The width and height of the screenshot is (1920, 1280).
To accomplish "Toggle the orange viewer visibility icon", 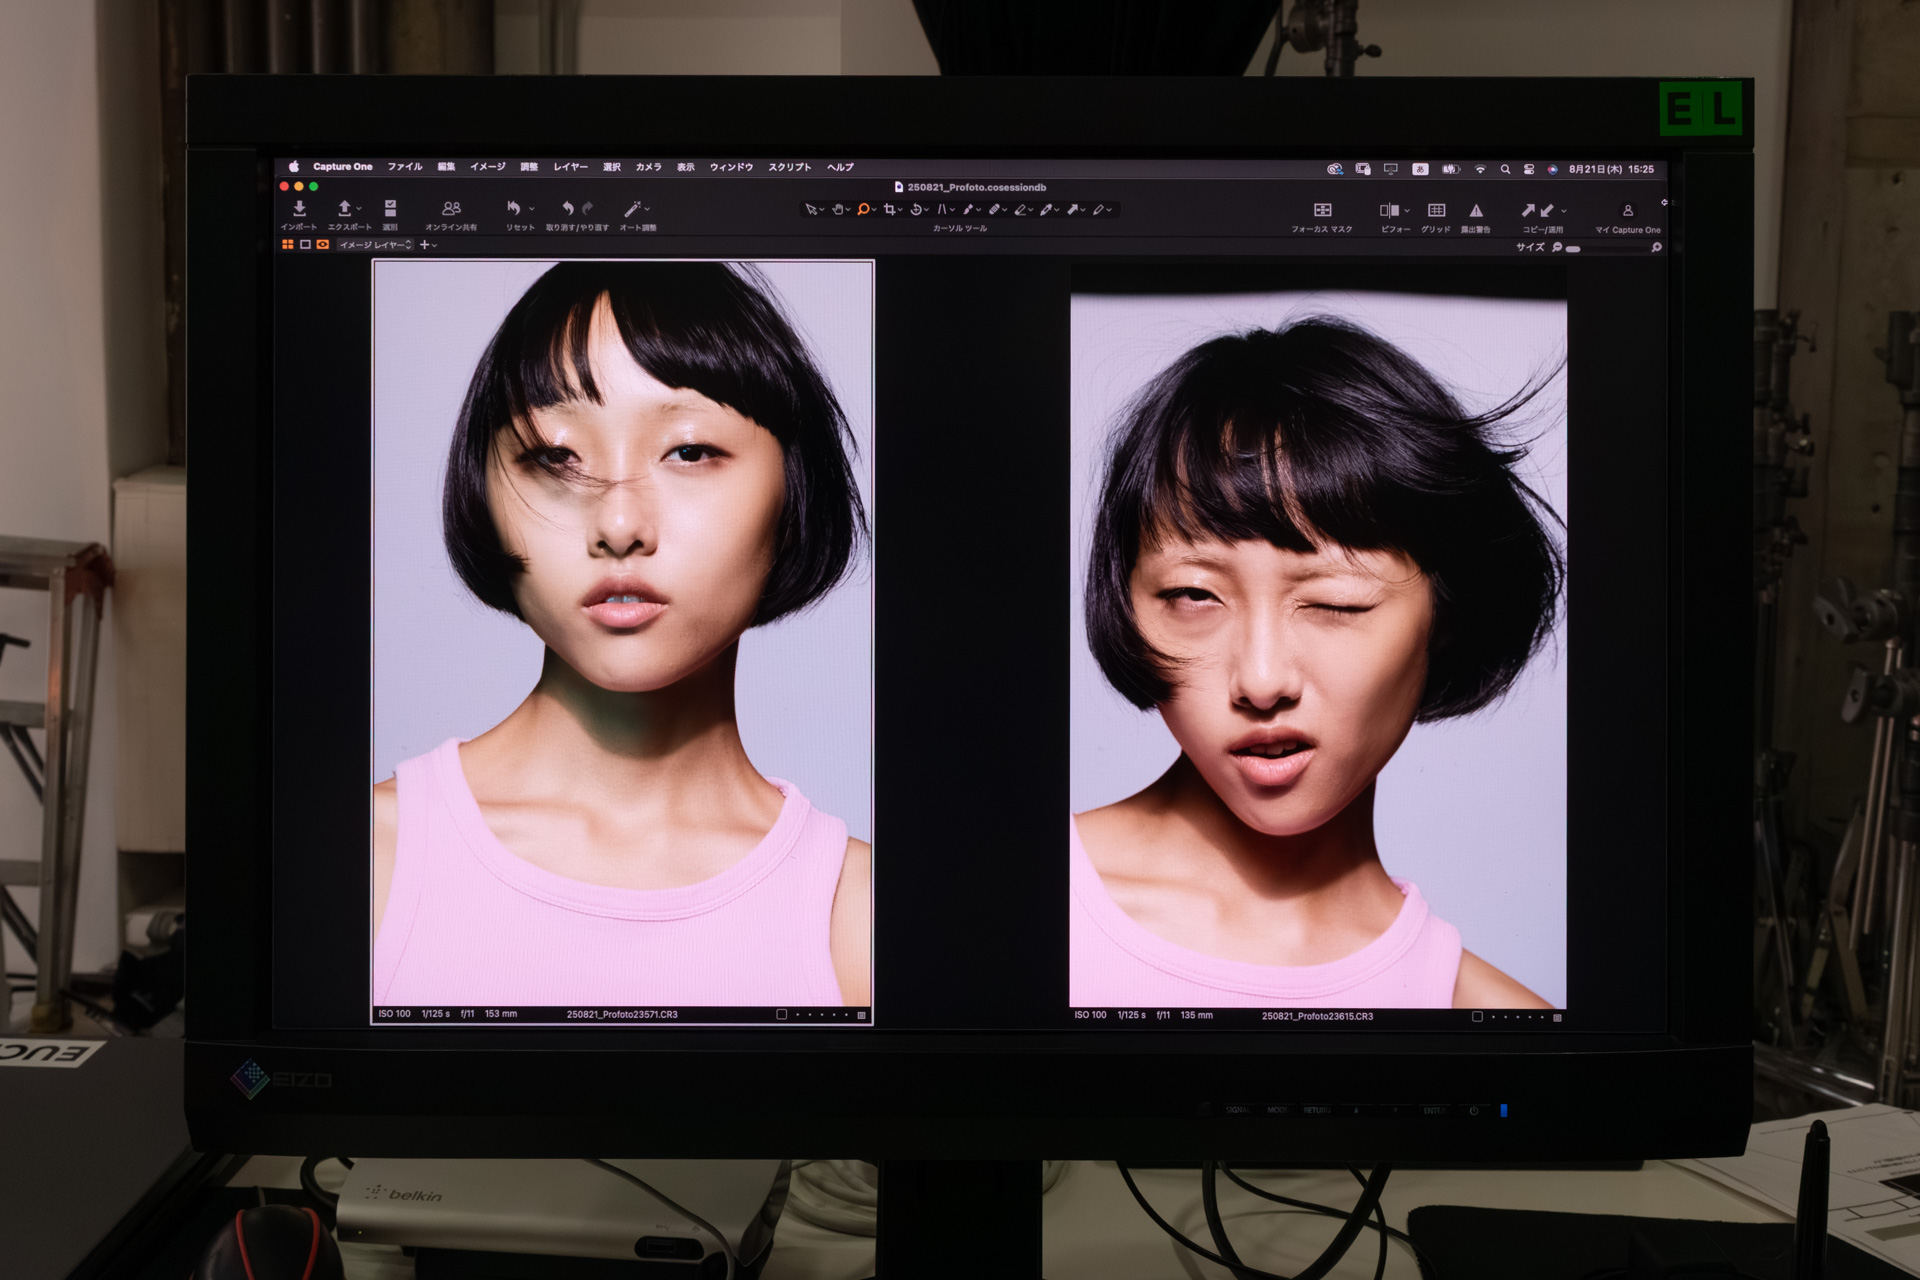I will coord(323,245).
